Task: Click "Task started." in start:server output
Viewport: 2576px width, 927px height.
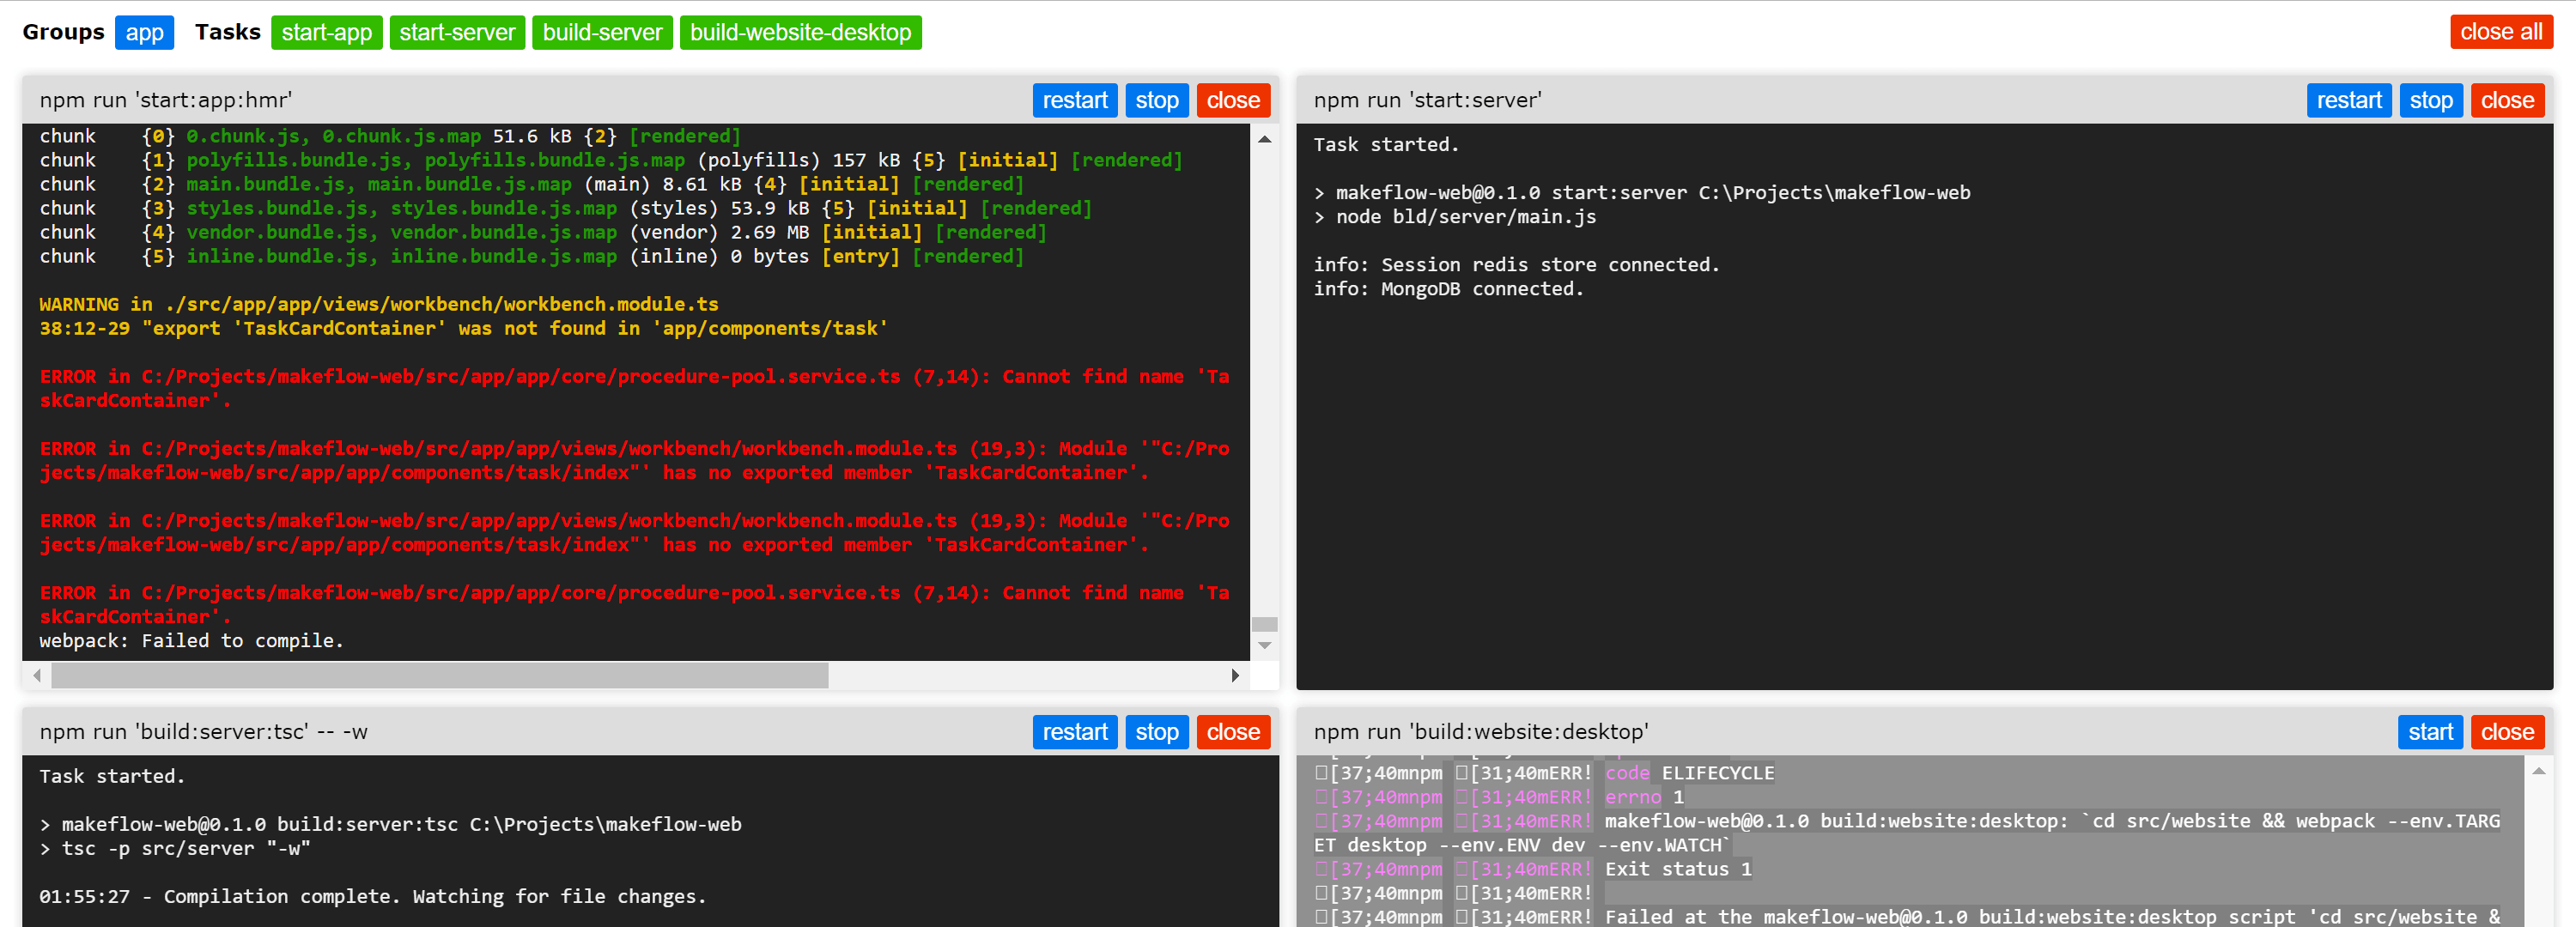Action: tap(1386, 145)
